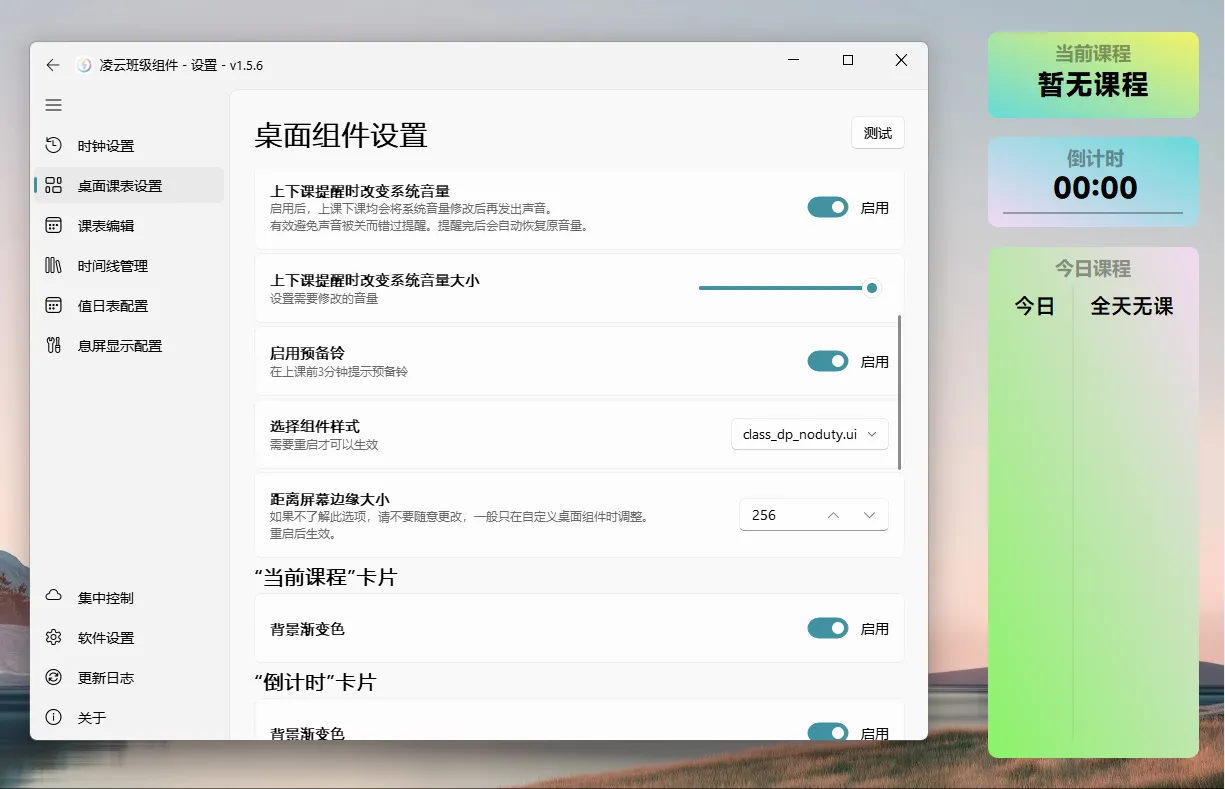Click the calendar icon for 值日表配置

(x=54, y=306)
